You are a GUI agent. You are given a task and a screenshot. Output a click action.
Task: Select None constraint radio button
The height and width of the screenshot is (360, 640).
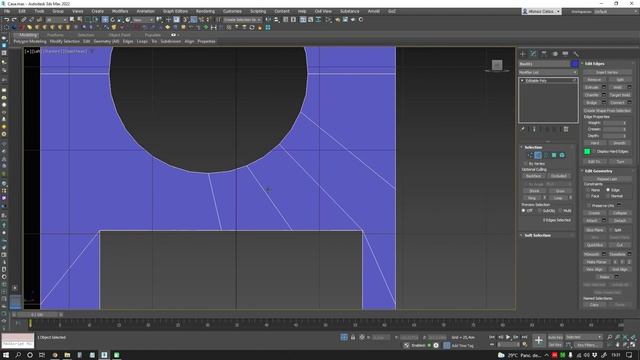[x=588, y=190]
